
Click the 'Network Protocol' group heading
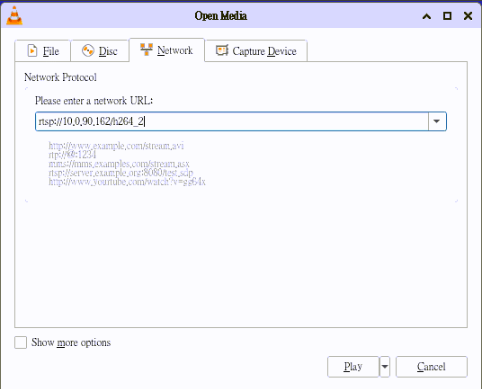click(60, 77)
